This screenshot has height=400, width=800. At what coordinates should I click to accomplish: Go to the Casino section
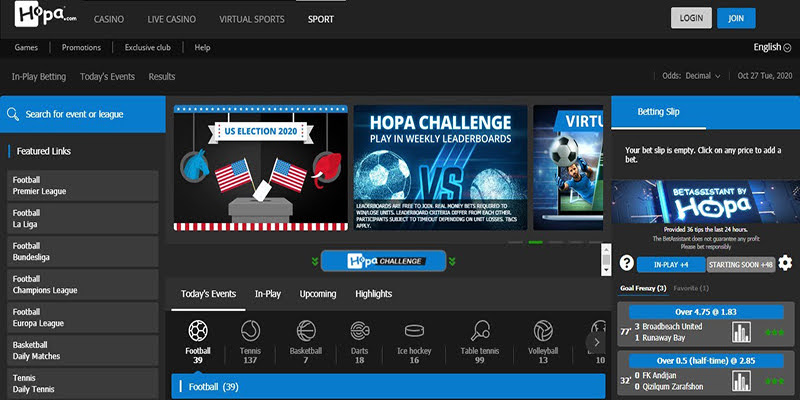point(109,19)
